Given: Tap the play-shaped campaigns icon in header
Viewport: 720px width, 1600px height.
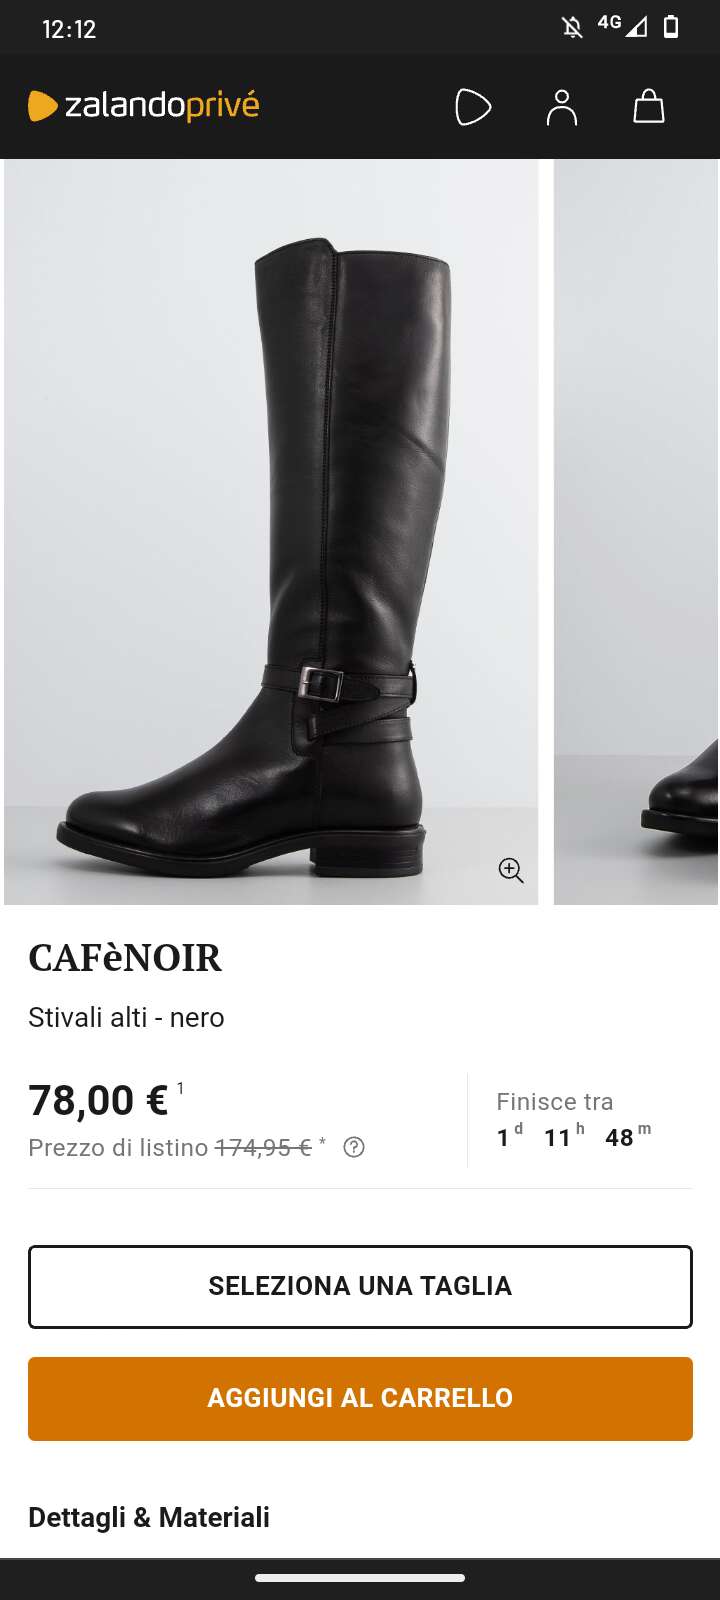Looking at the screenshot, I should [473, 107].
